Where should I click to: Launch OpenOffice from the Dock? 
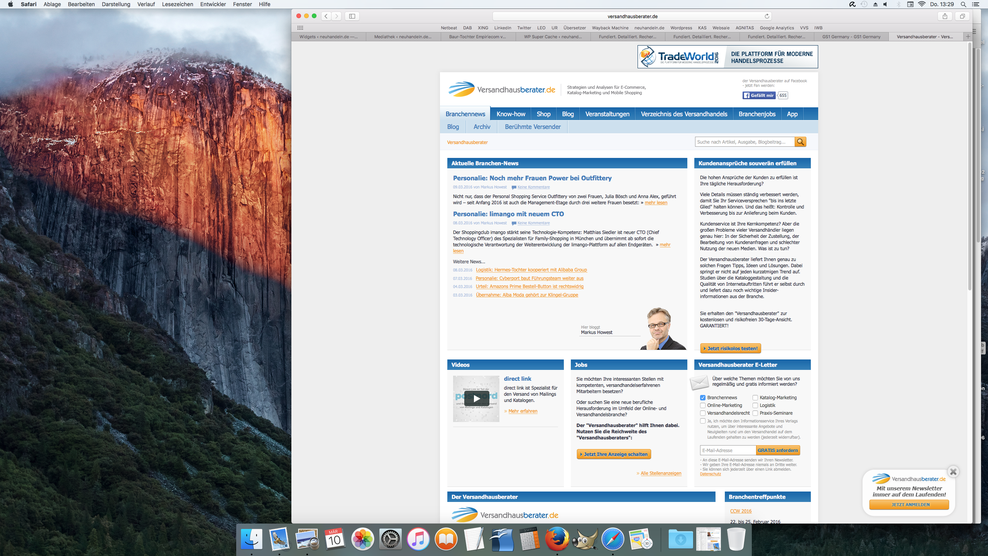(x=502, y=539)
